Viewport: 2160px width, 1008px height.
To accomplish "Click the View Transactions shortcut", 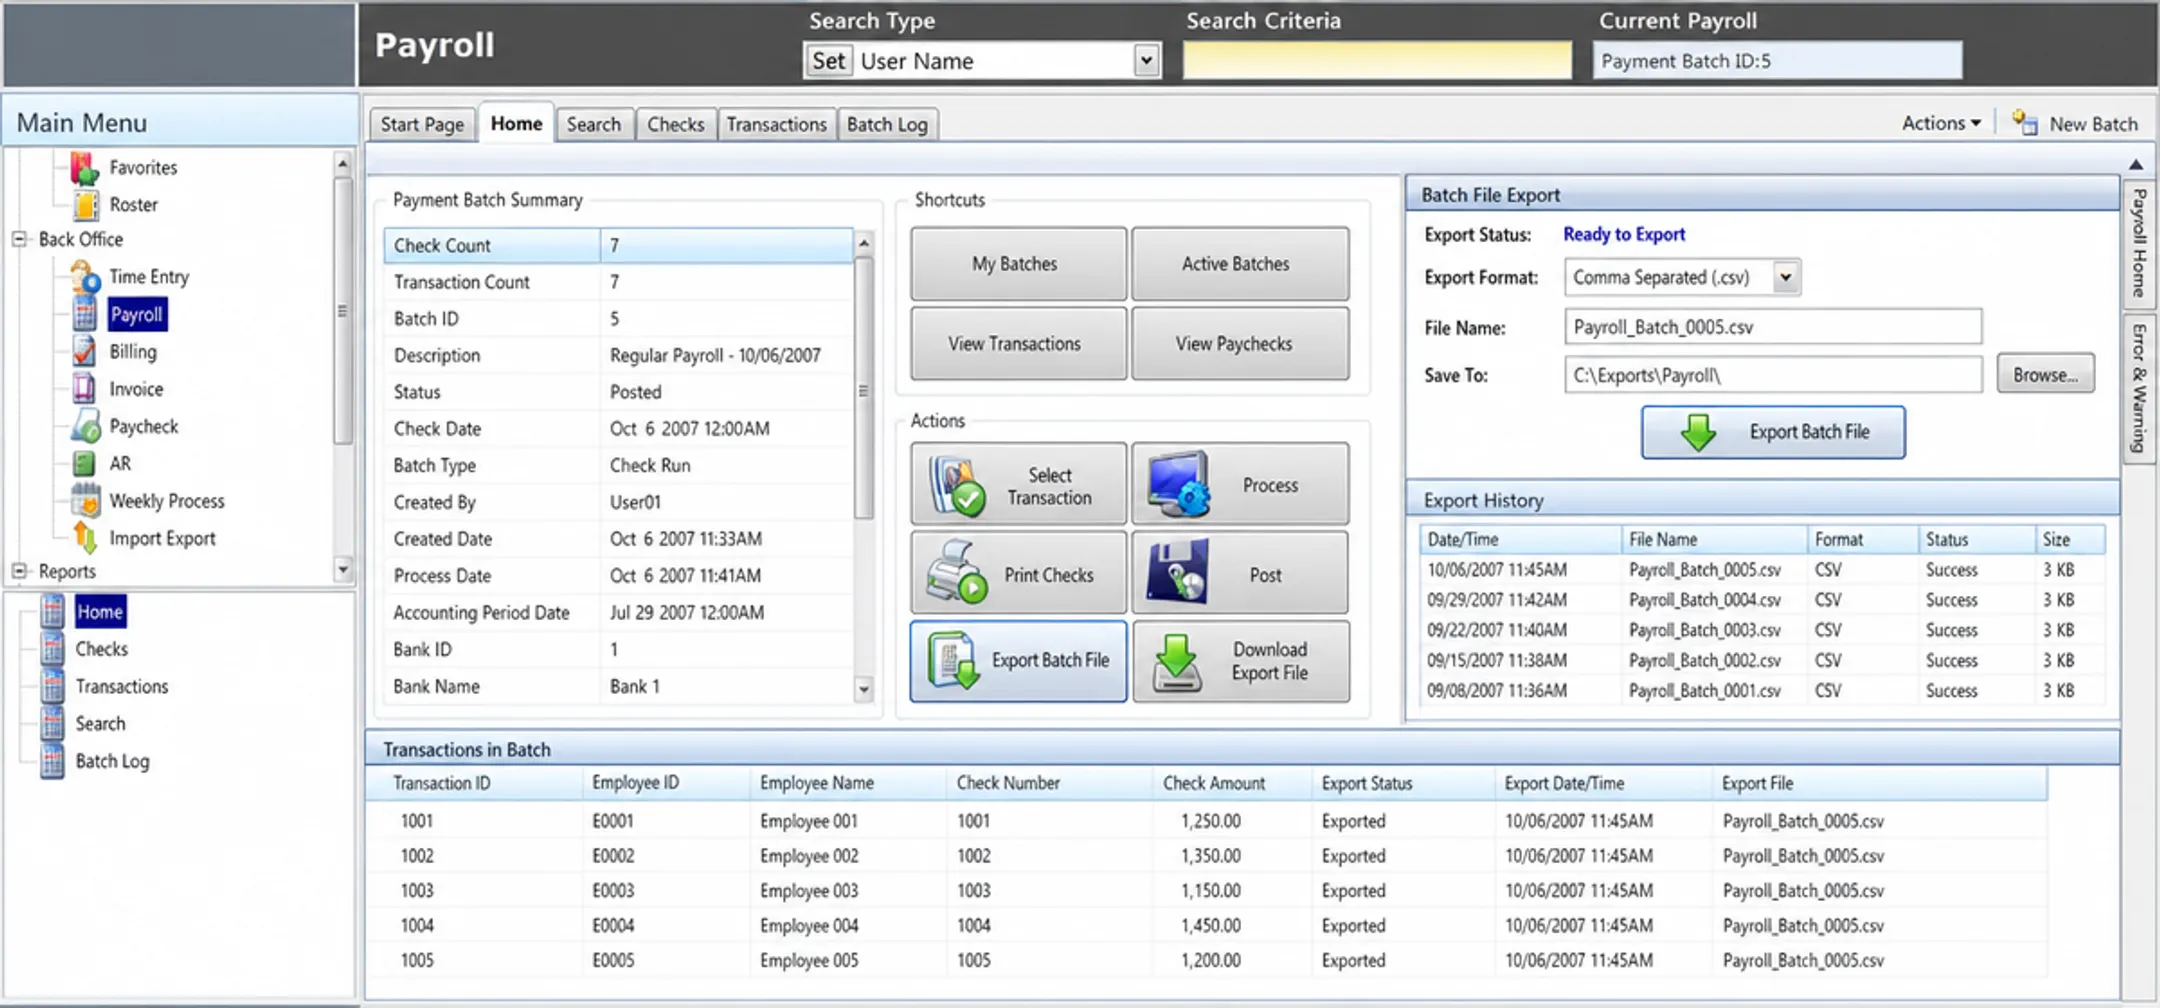I will [x=1018, y=343].
